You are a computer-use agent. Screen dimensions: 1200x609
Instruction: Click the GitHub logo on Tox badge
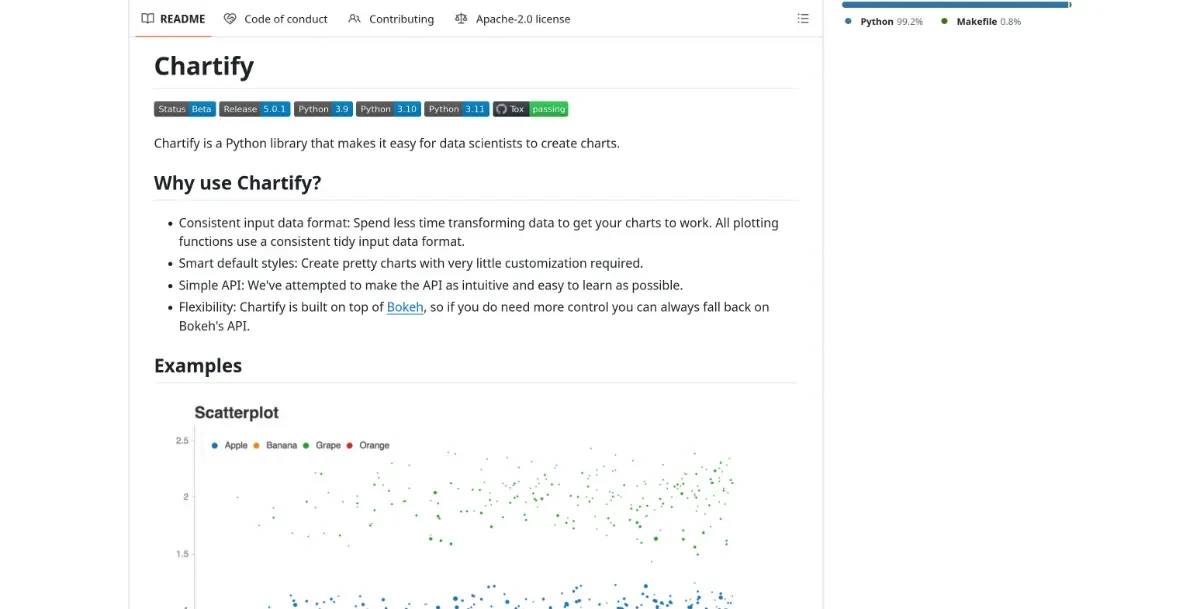[501, 109]
